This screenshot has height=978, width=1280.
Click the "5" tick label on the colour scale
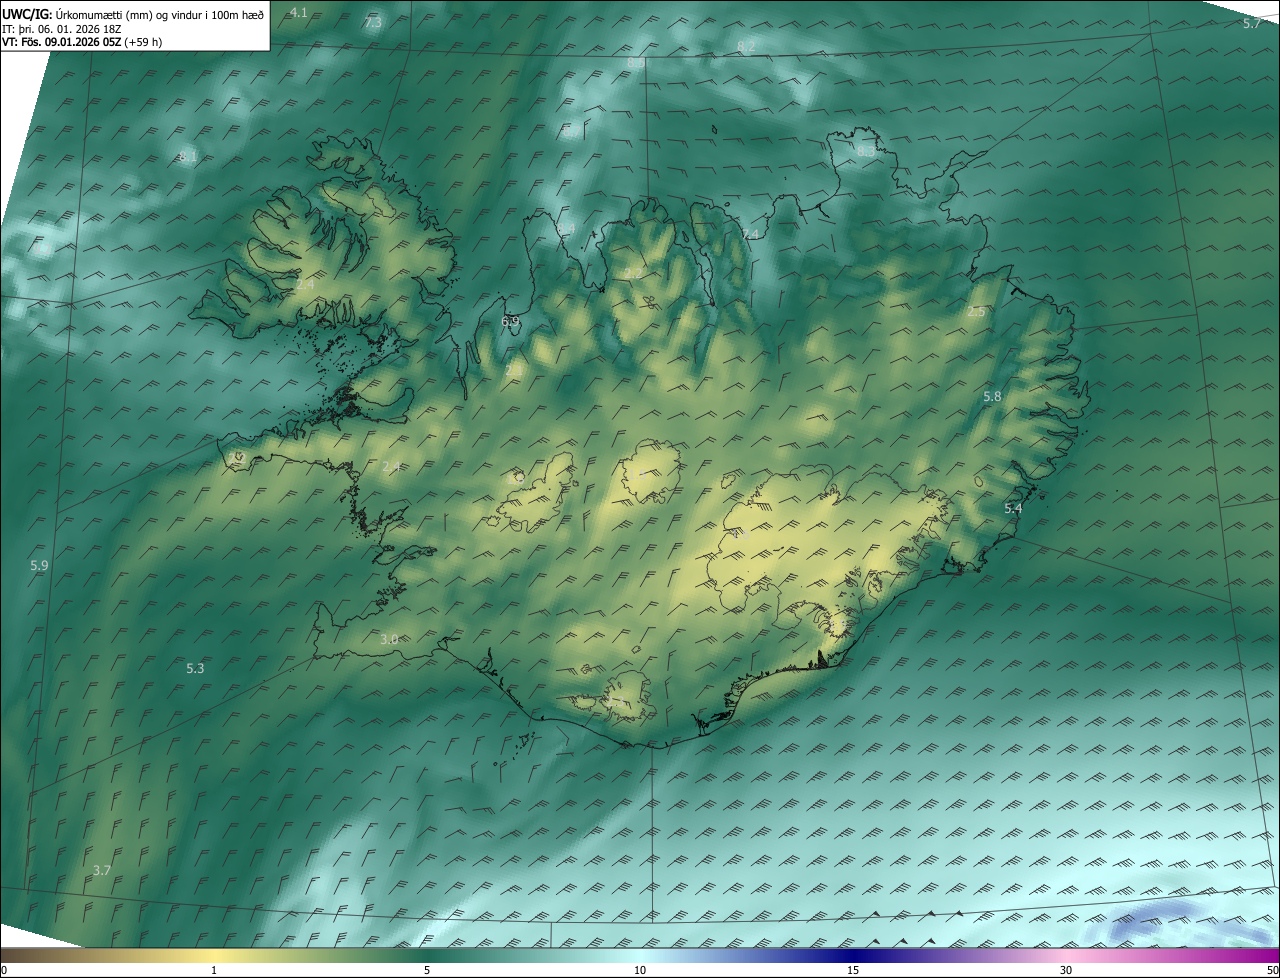coord(427,971)
